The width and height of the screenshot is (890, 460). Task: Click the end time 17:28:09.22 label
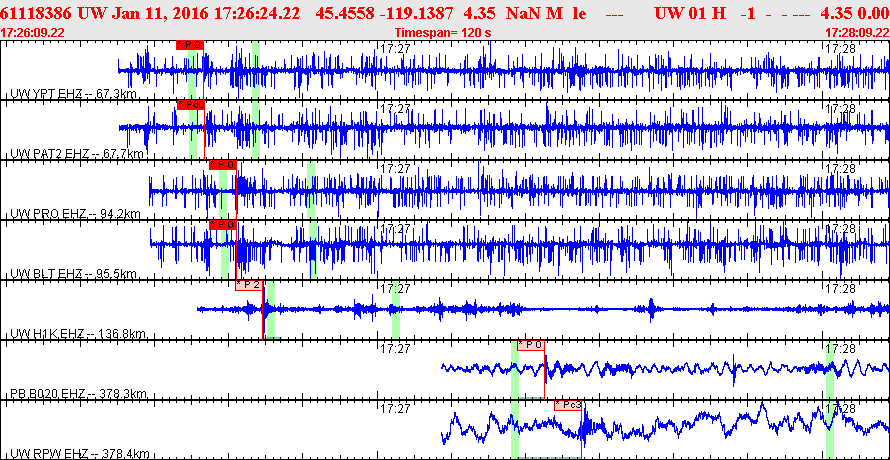pyautogui.click(x=857, y=32)
